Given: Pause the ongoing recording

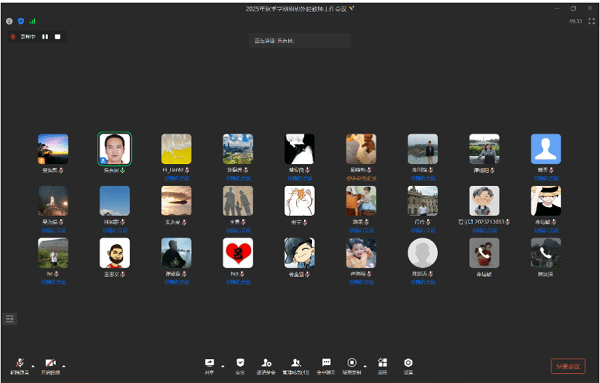Looking at the screenshot, I should 45,37.
